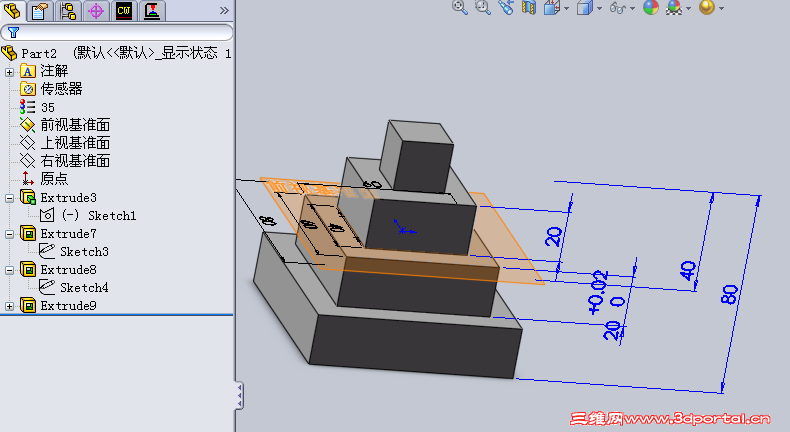Open the FeatureManager design tree tab

[x=12, y=11]
